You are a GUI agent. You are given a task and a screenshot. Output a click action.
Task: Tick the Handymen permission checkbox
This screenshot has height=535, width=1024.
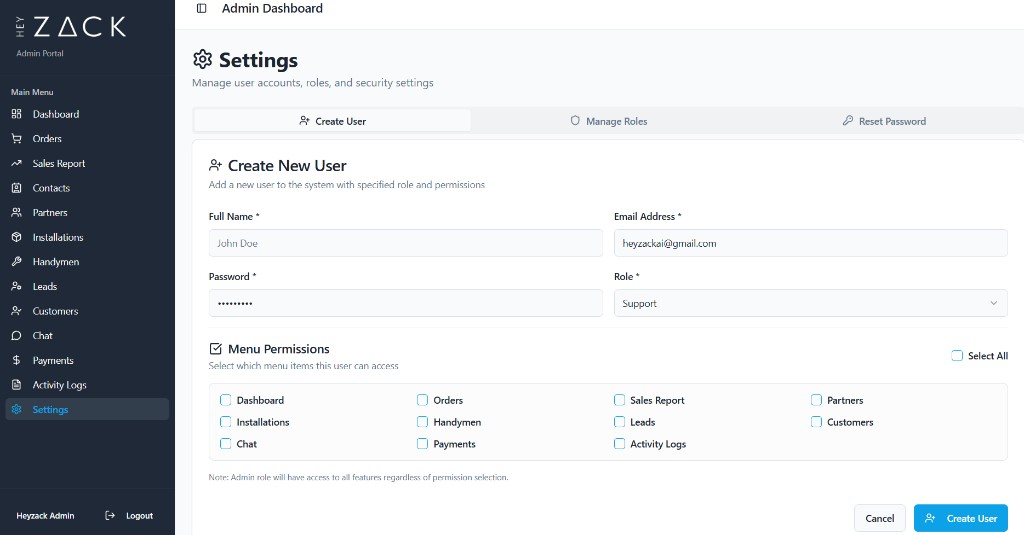pos(423,422)
